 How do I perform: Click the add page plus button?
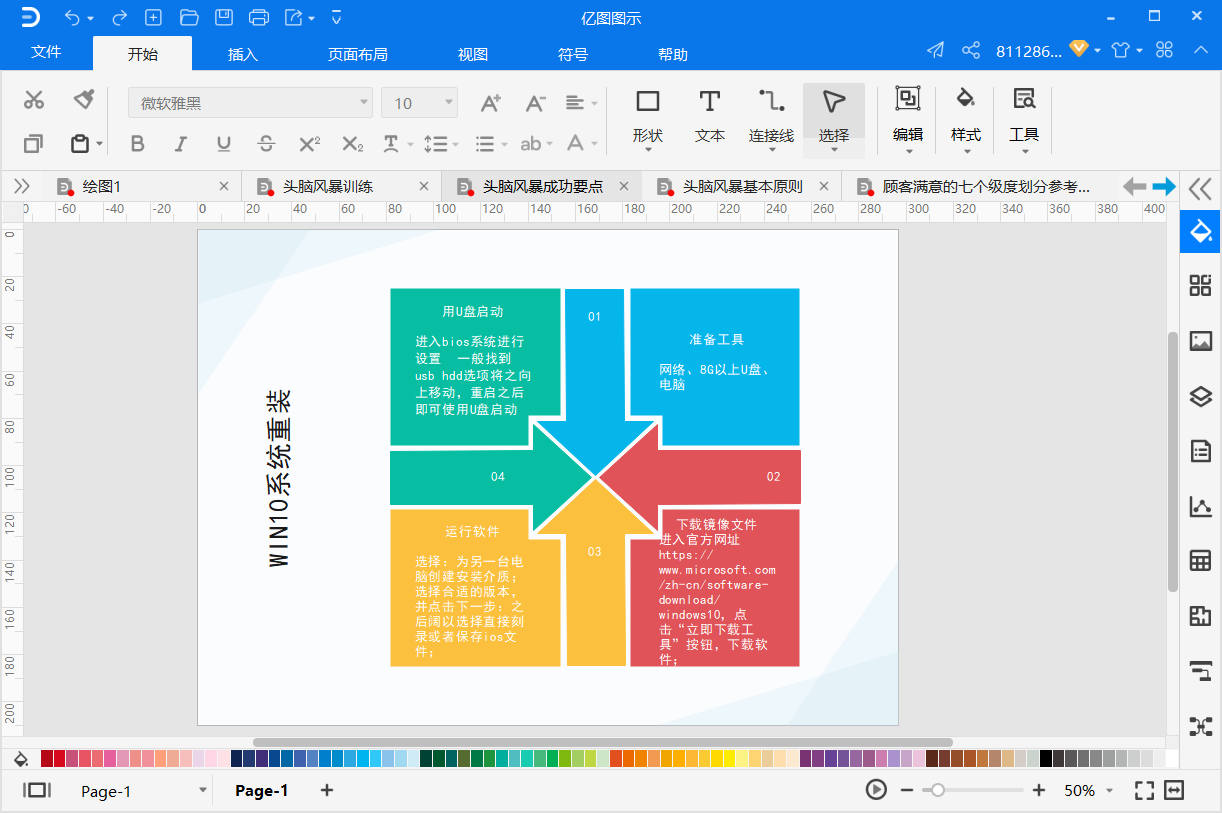tap(326, 790)
